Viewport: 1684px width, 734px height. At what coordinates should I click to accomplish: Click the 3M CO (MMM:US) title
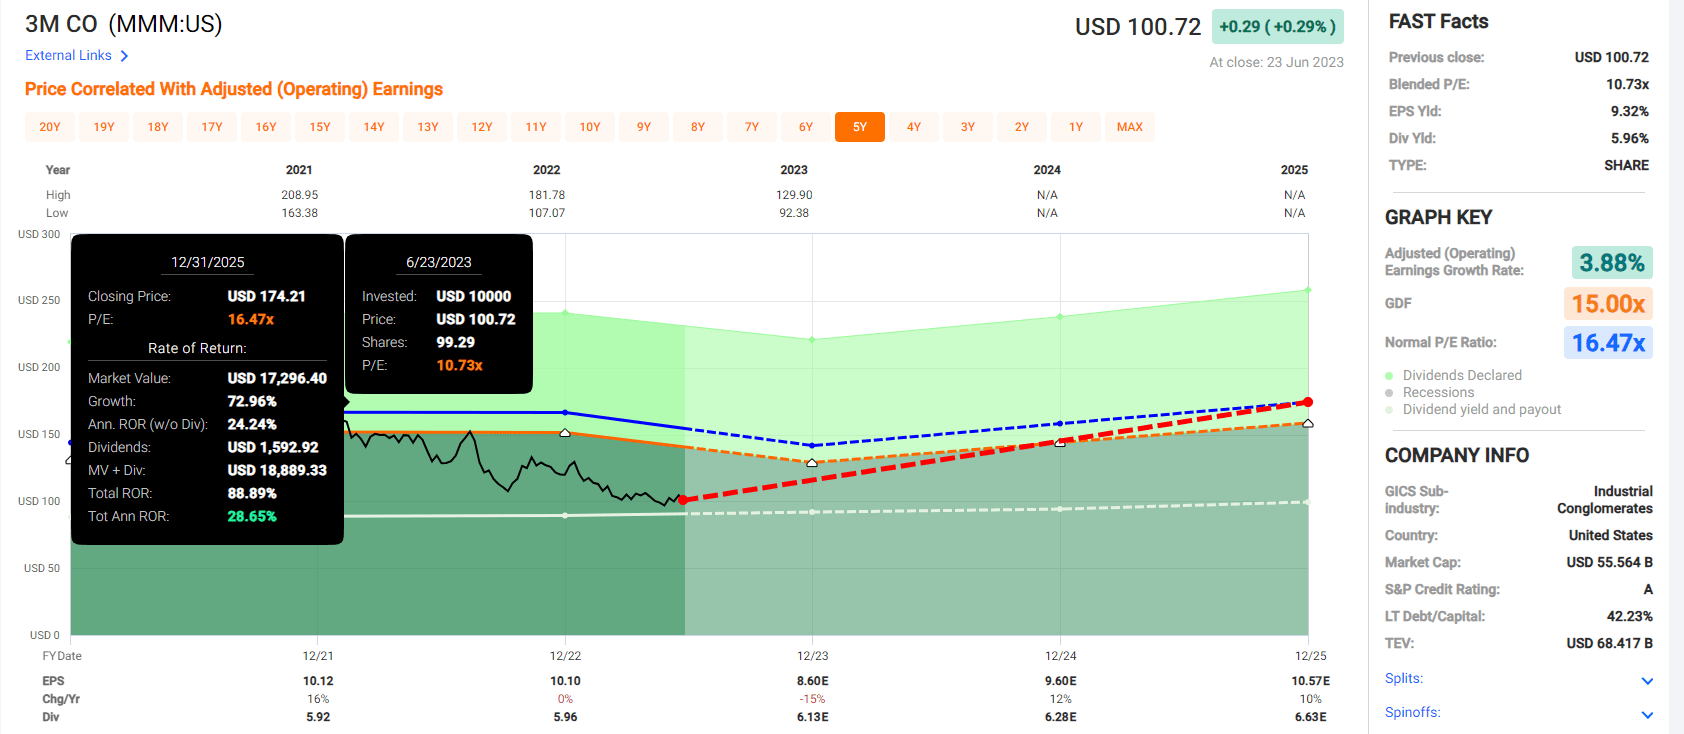(124, 24)
